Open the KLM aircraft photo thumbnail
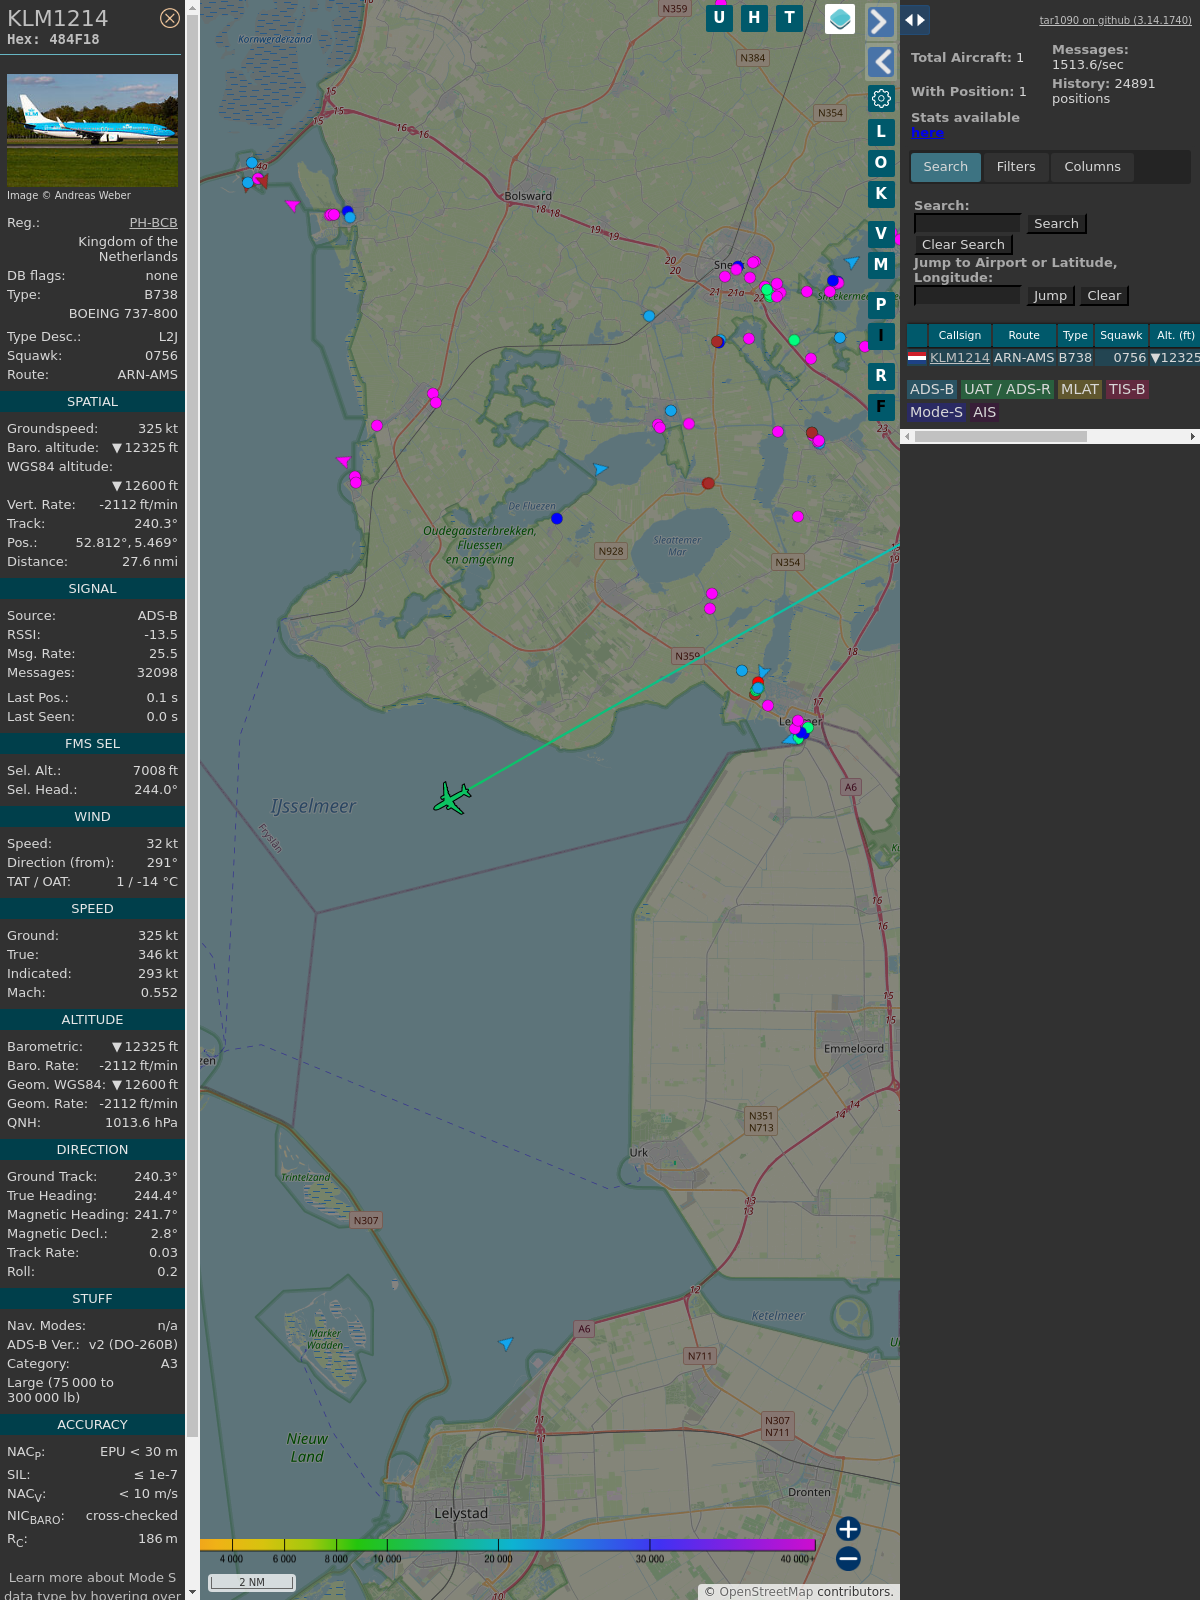Viewport: 1200px width, 1600px height. point(92,130)
